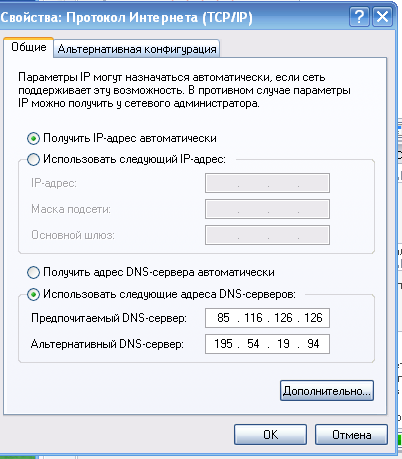Click the first octet 85 of preferred DNS
402x459 pixels.
[223, 318]
